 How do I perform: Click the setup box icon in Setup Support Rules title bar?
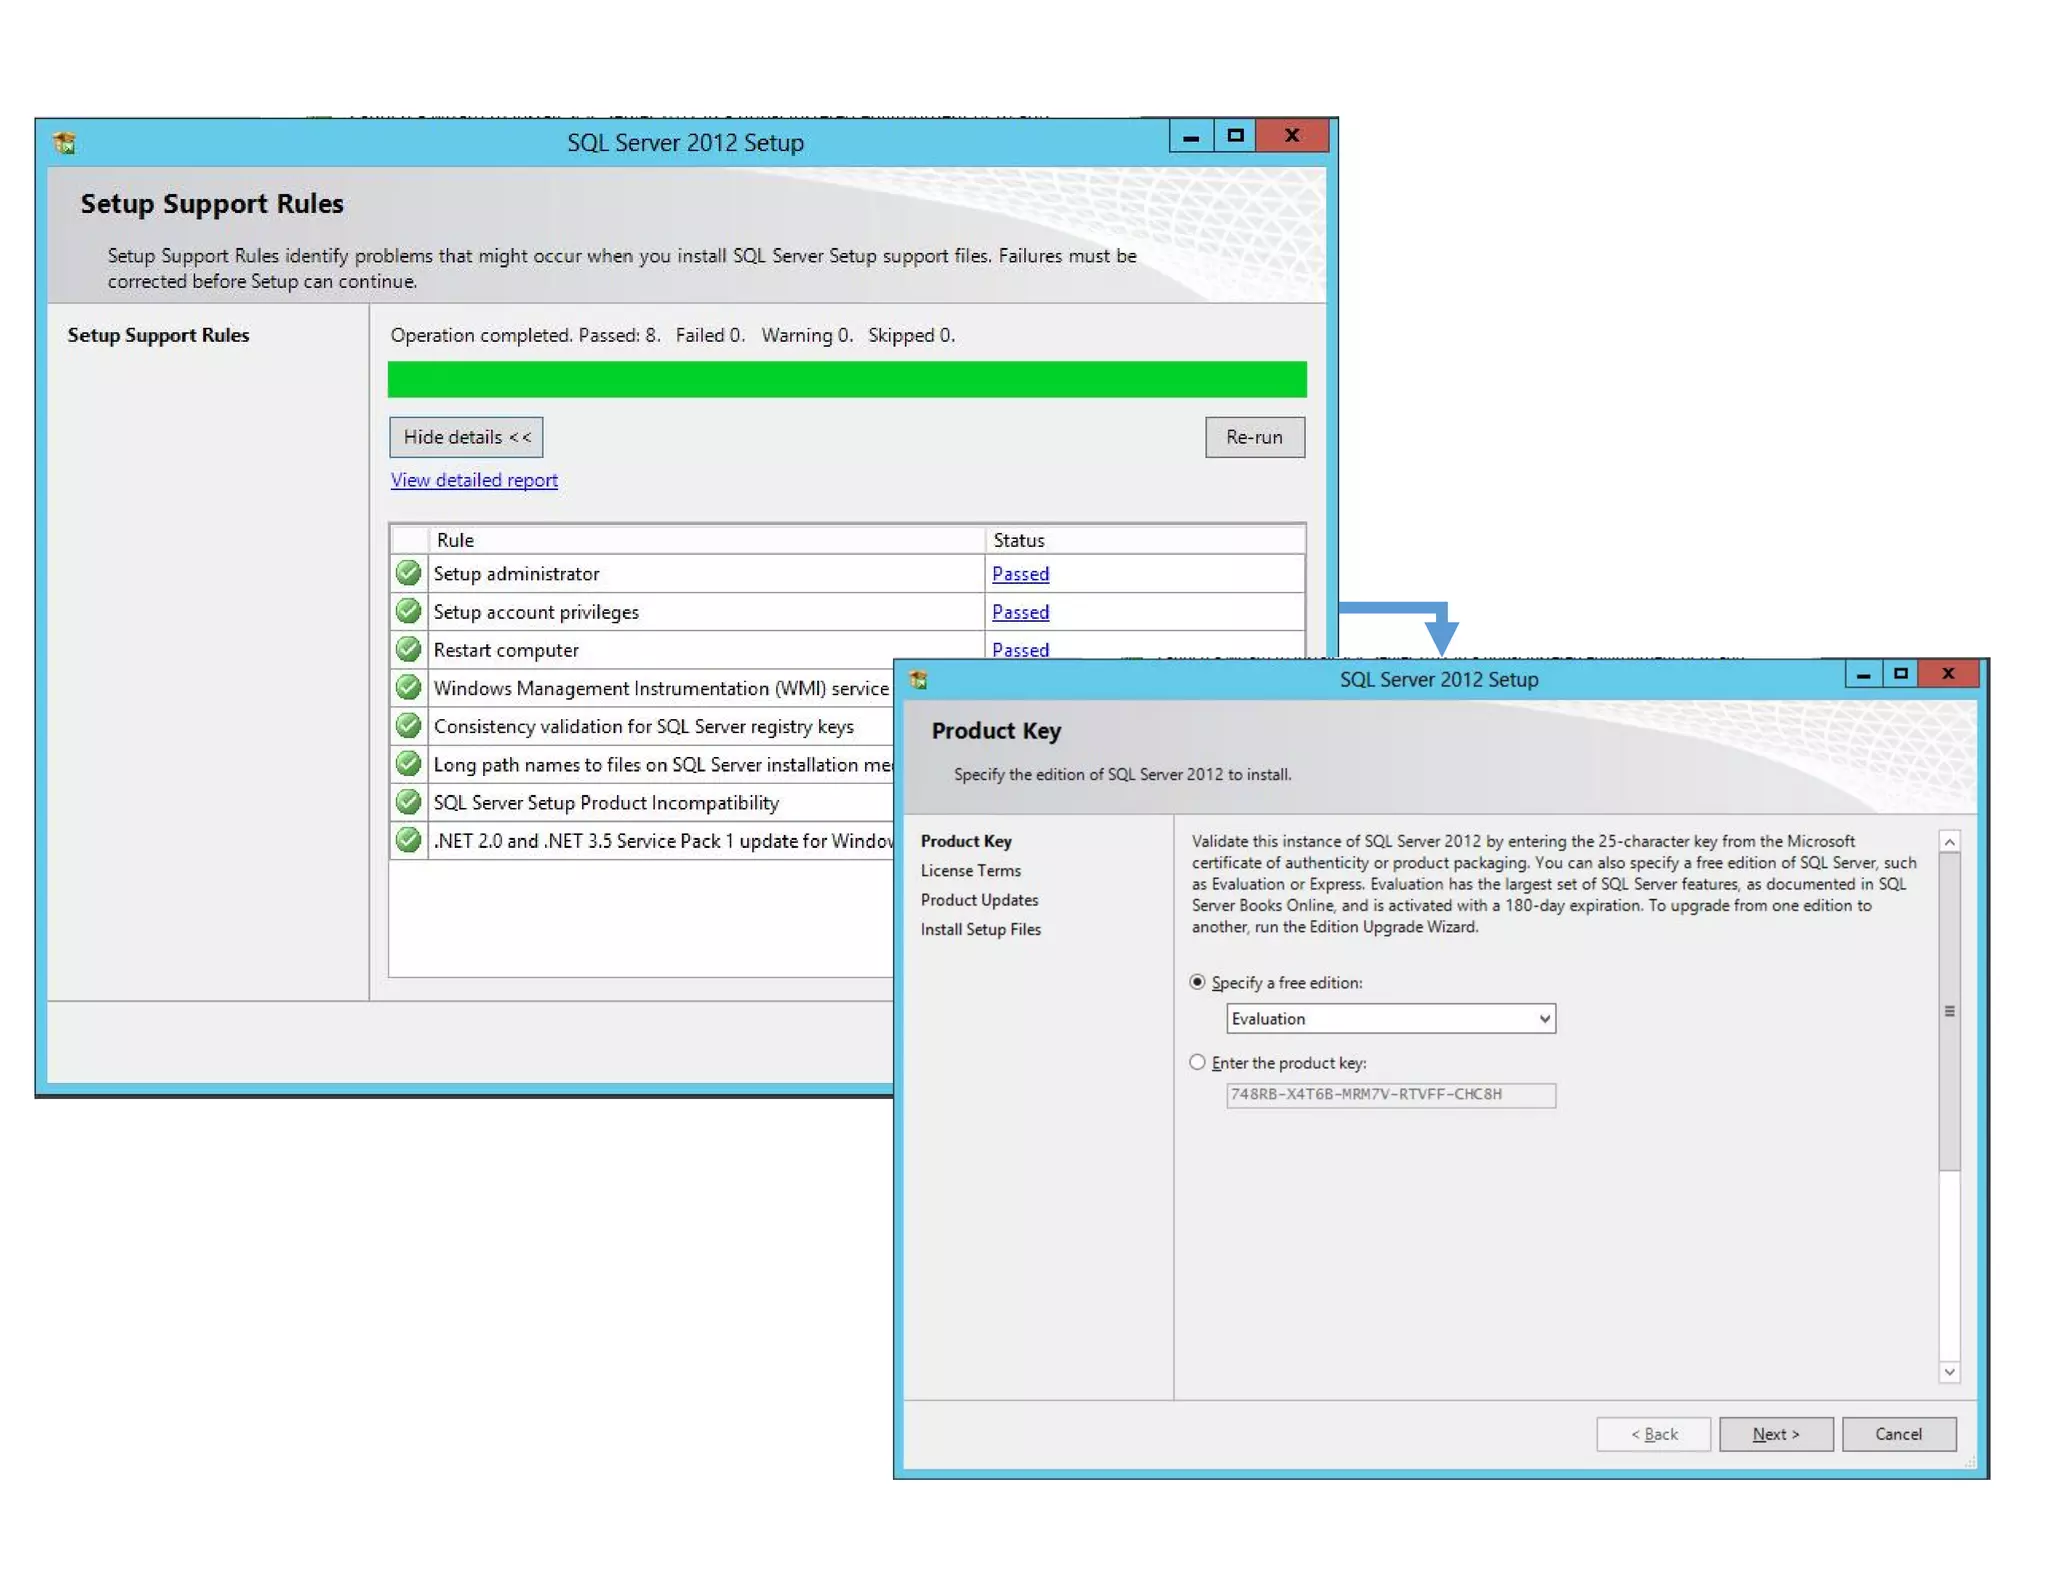(x=65, y=143)
